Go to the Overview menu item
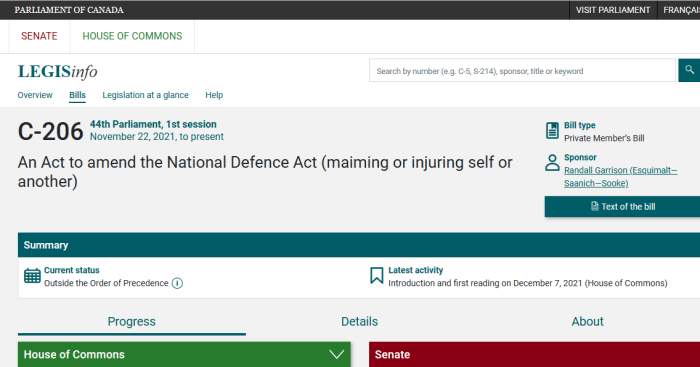 (35, 95)
